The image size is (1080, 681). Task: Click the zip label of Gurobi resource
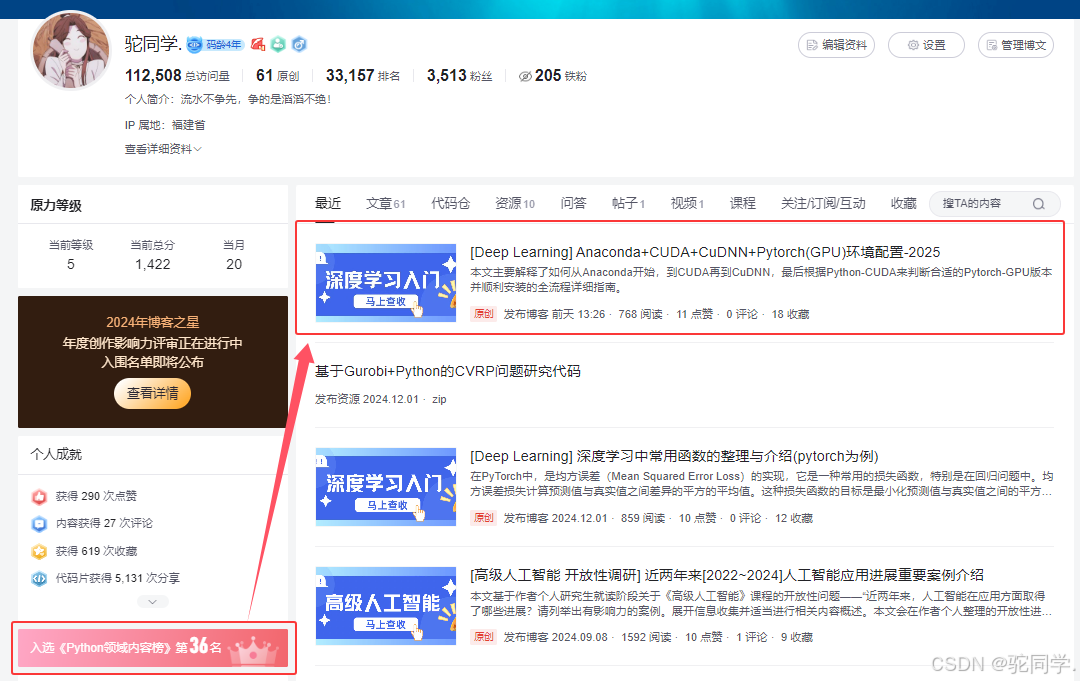click(439, 399)
